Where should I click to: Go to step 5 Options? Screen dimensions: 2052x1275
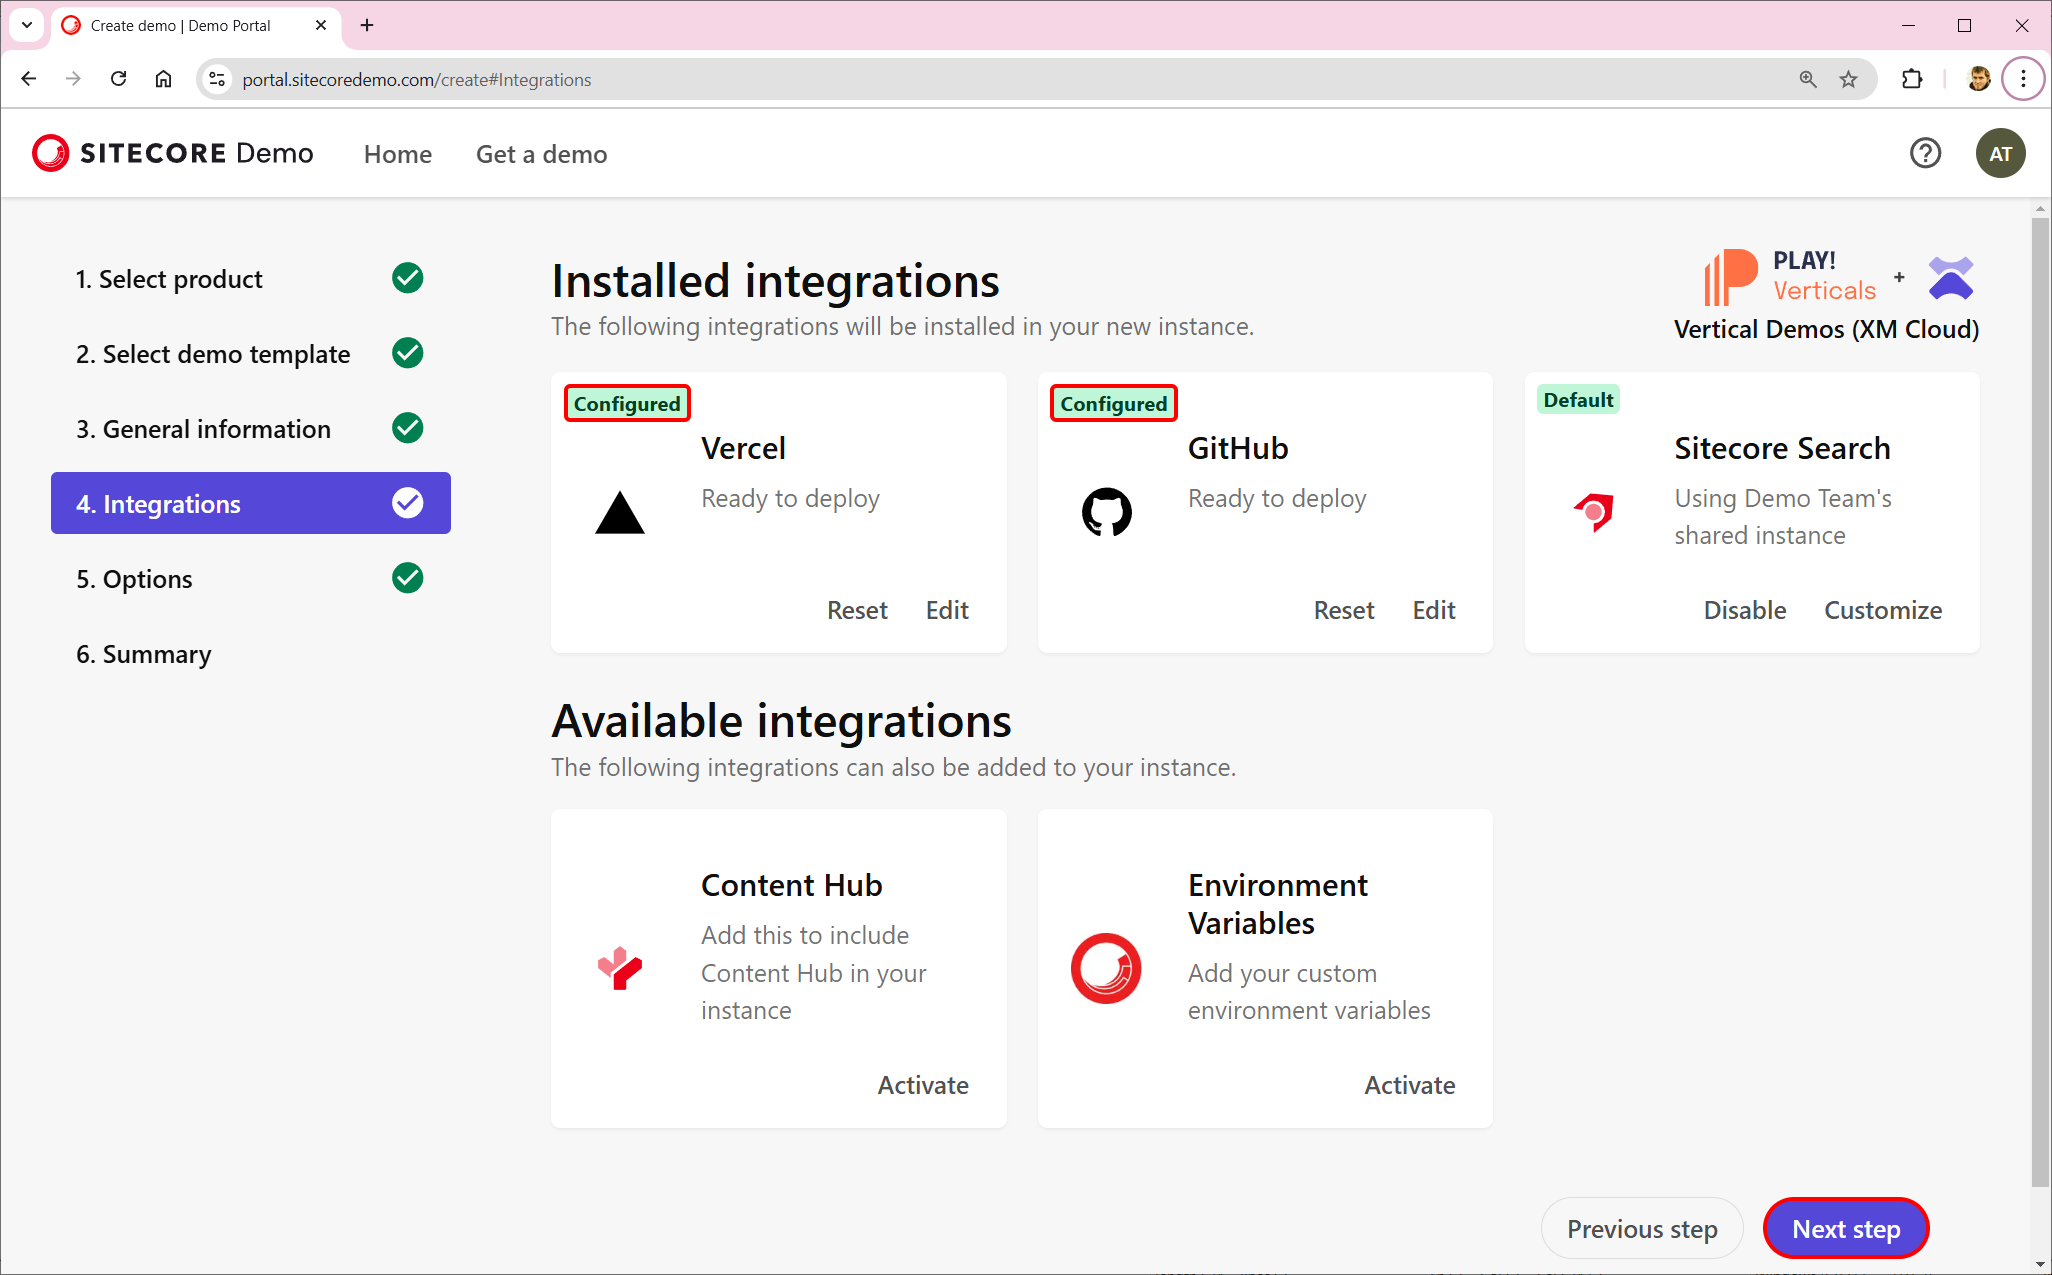point(134,579)
